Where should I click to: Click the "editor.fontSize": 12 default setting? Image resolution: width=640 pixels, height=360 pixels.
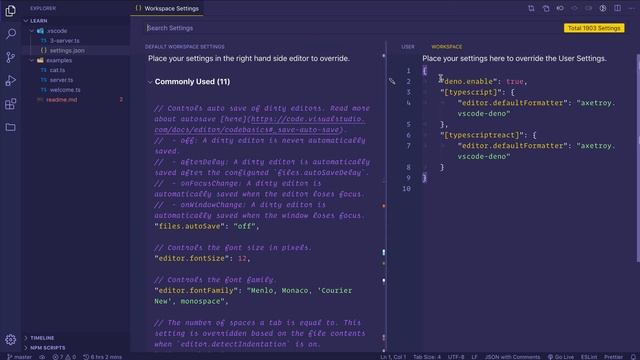[202, 258]
